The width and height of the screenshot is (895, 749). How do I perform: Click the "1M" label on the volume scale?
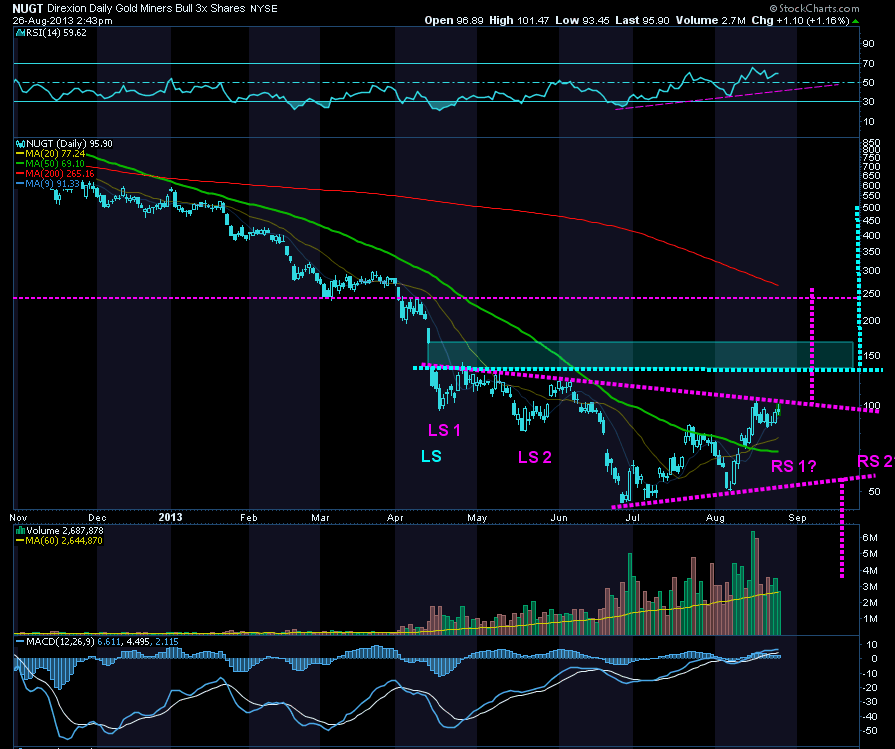870,619
